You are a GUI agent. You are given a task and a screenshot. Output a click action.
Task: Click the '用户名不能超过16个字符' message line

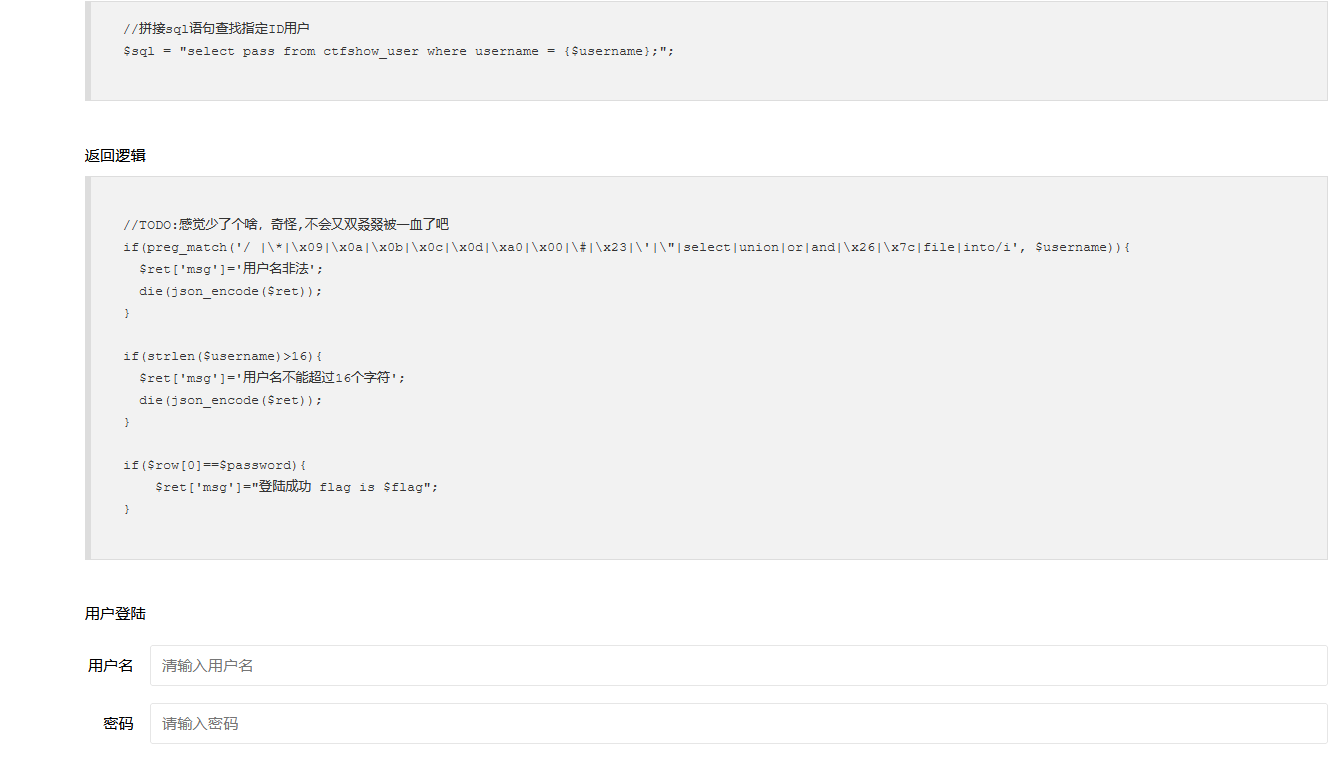click(x=273, y=378)
